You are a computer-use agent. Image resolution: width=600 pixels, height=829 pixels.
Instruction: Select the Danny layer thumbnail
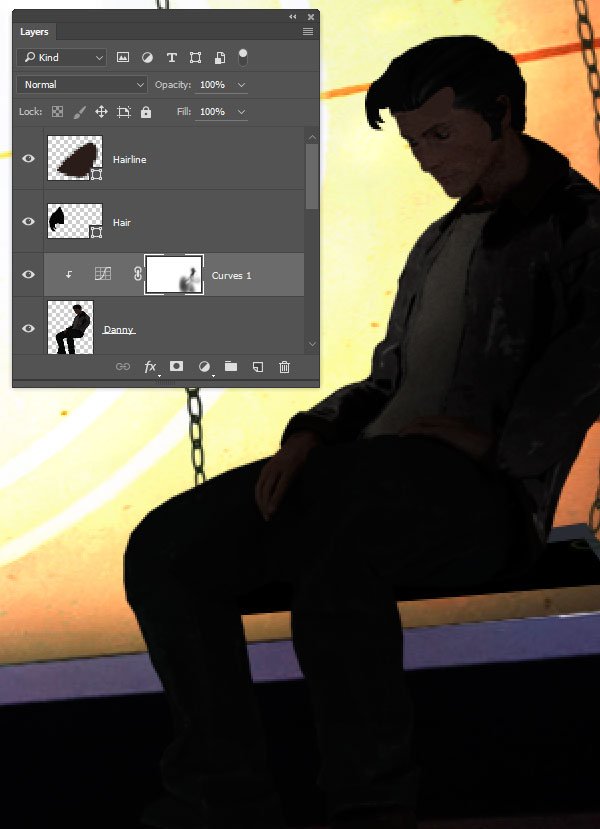70,327
